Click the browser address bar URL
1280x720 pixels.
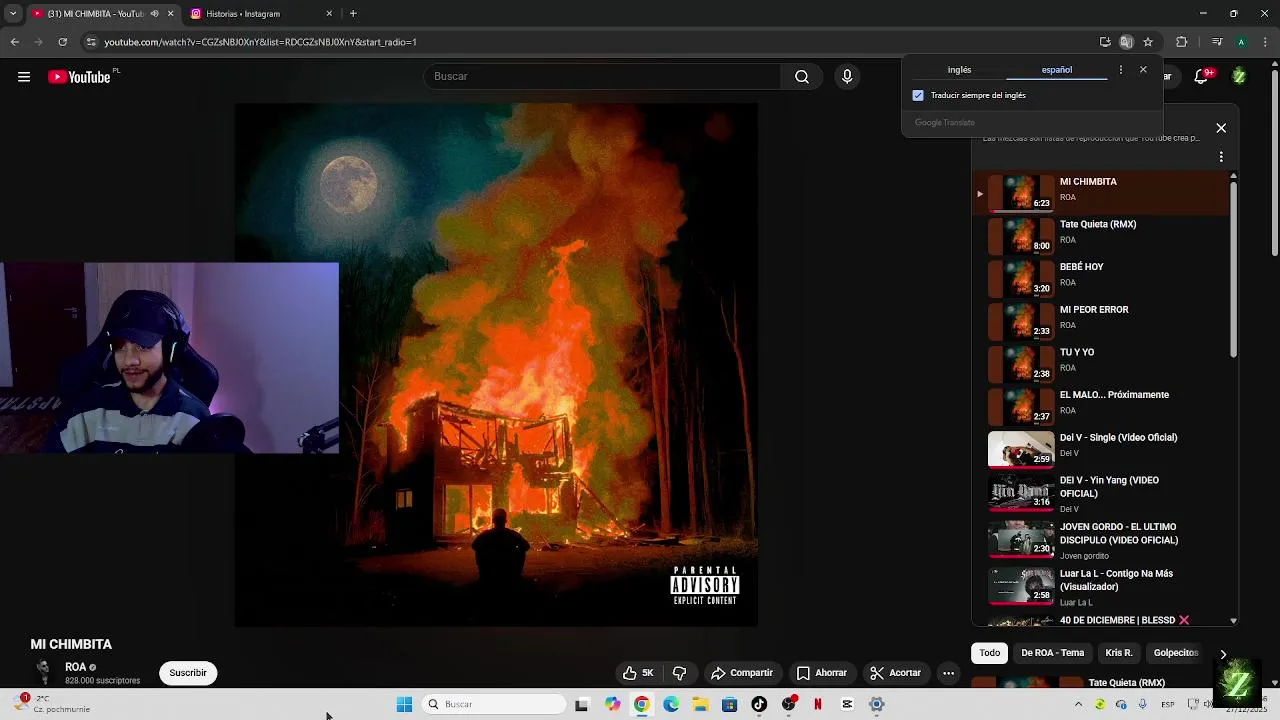coord(260,42)
